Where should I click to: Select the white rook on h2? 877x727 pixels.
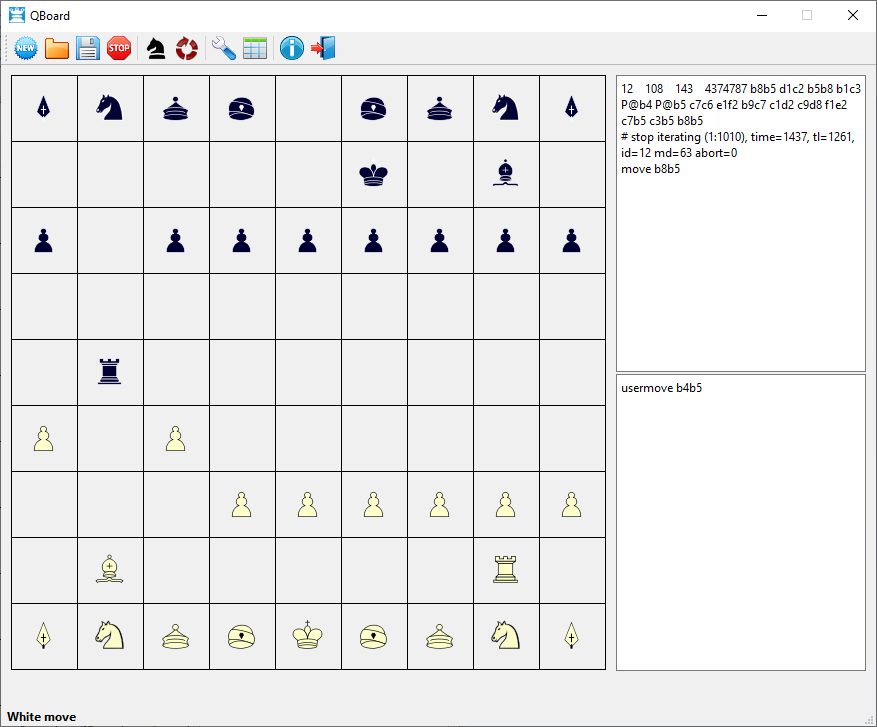click(506, 570)
